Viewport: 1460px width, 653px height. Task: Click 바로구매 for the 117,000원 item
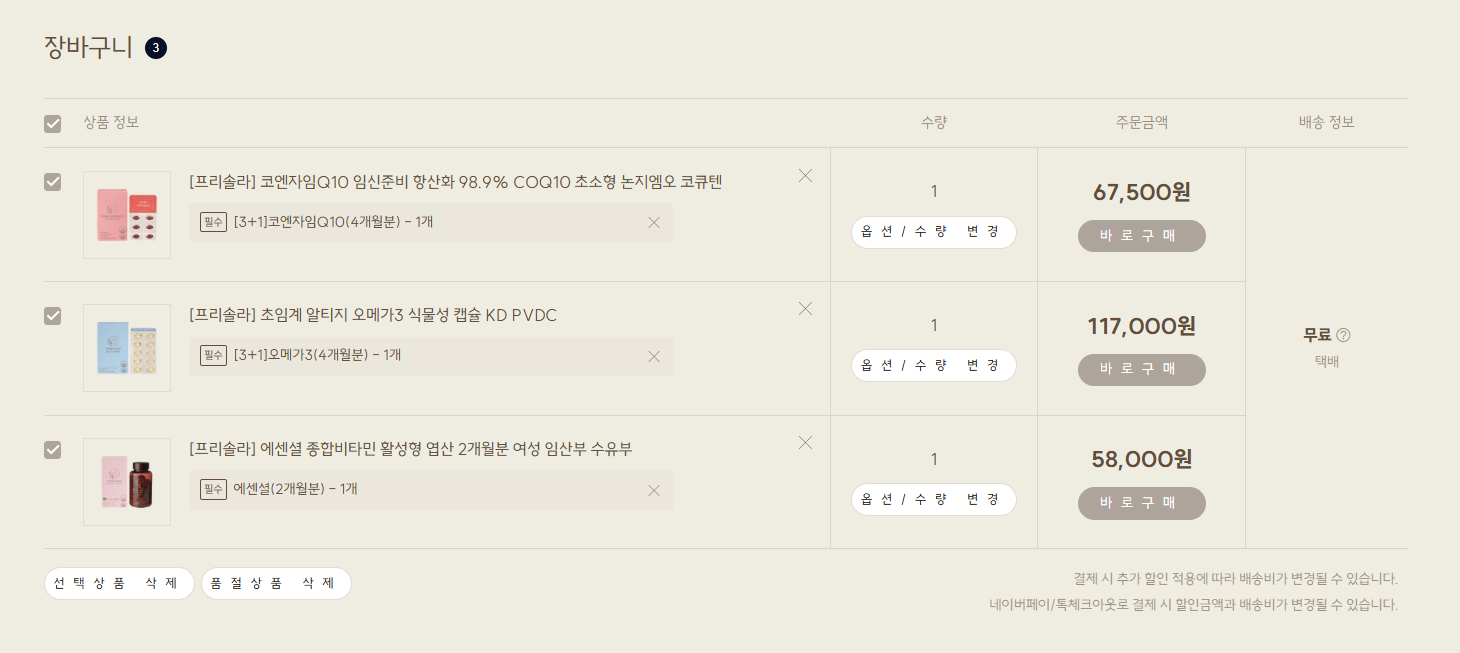1142,369
